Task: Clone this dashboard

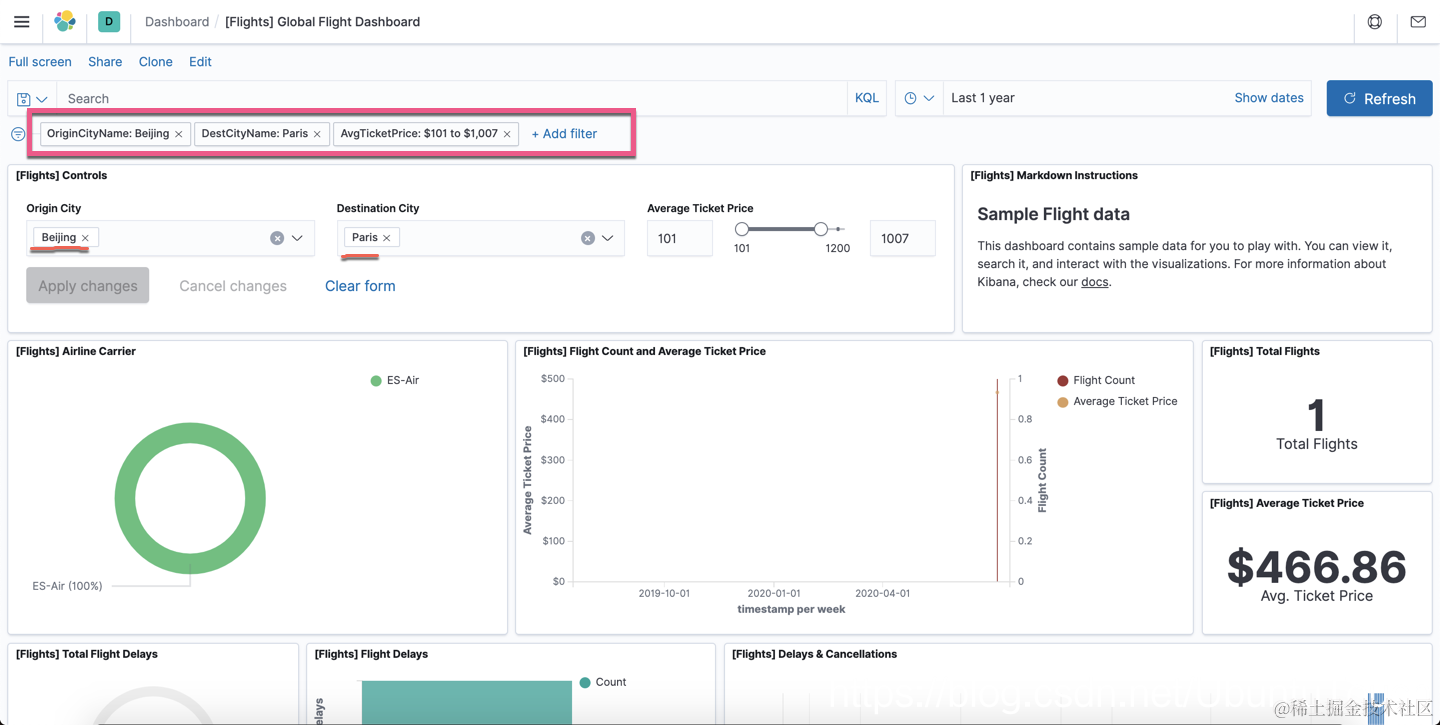Action: pyautogui.click(x=155, y=62)
